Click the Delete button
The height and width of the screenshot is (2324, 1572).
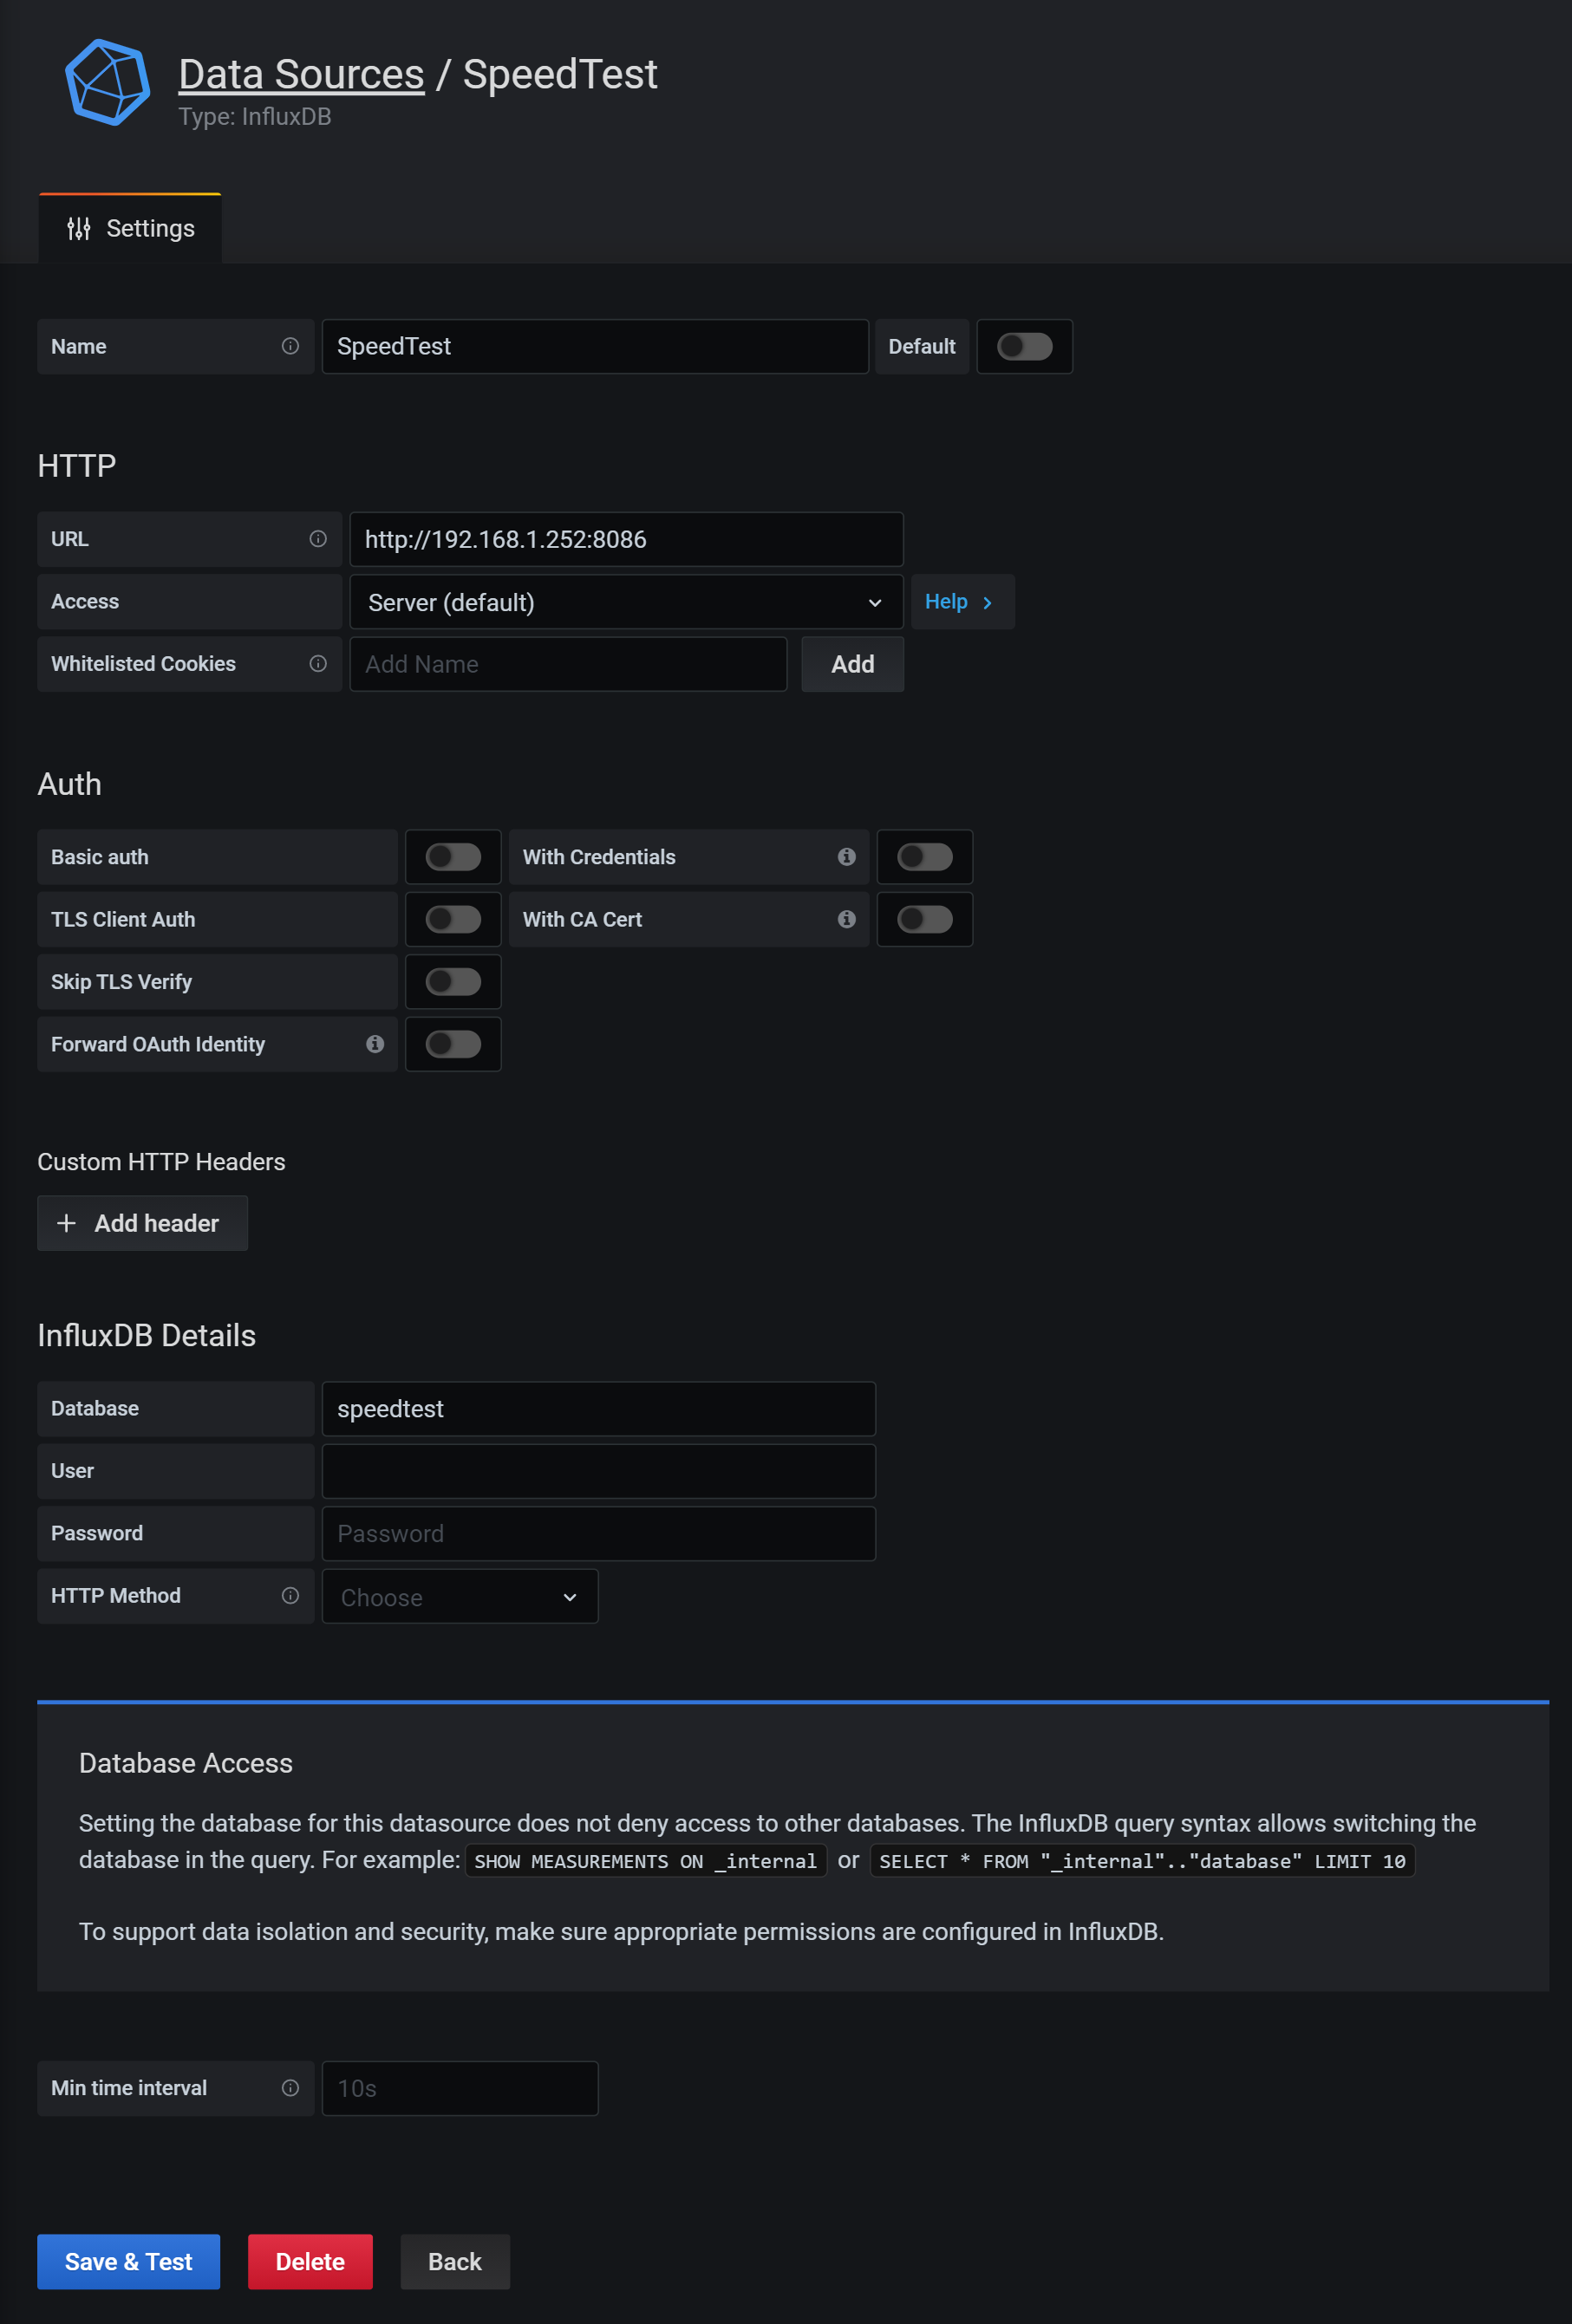click(x=310, y=2262)
